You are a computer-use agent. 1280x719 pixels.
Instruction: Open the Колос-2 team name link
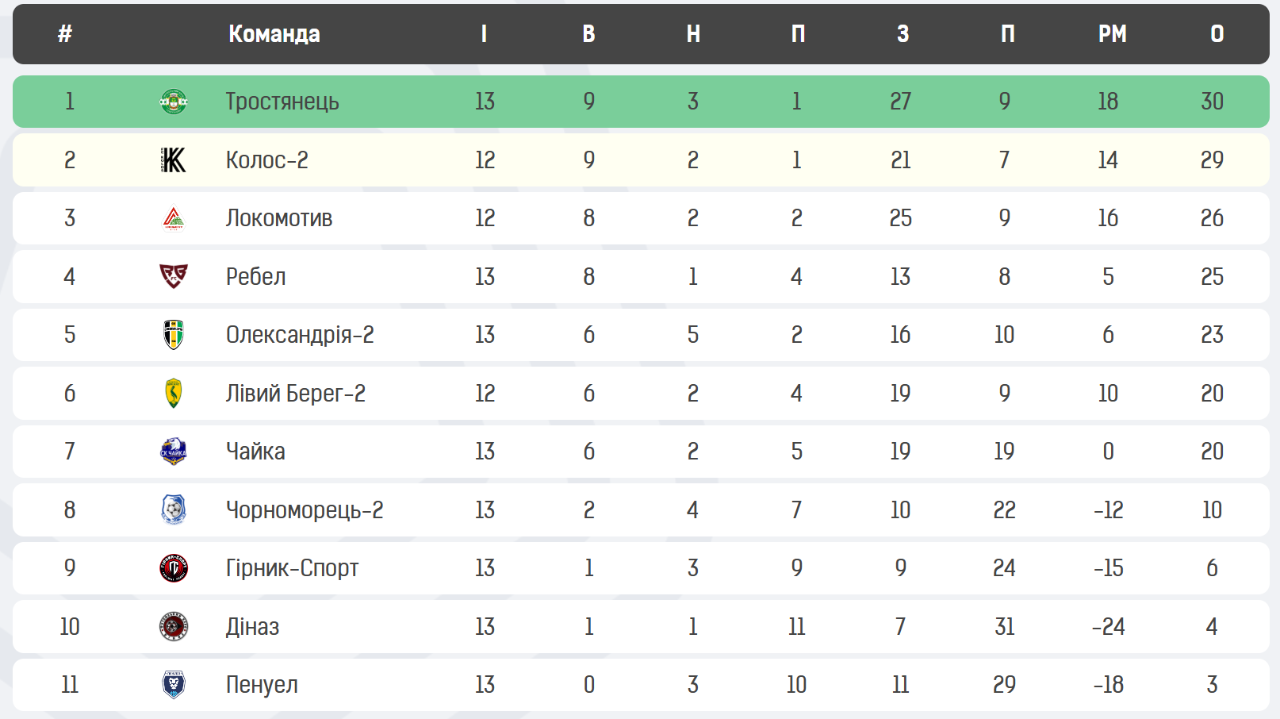tap(267, 160)
